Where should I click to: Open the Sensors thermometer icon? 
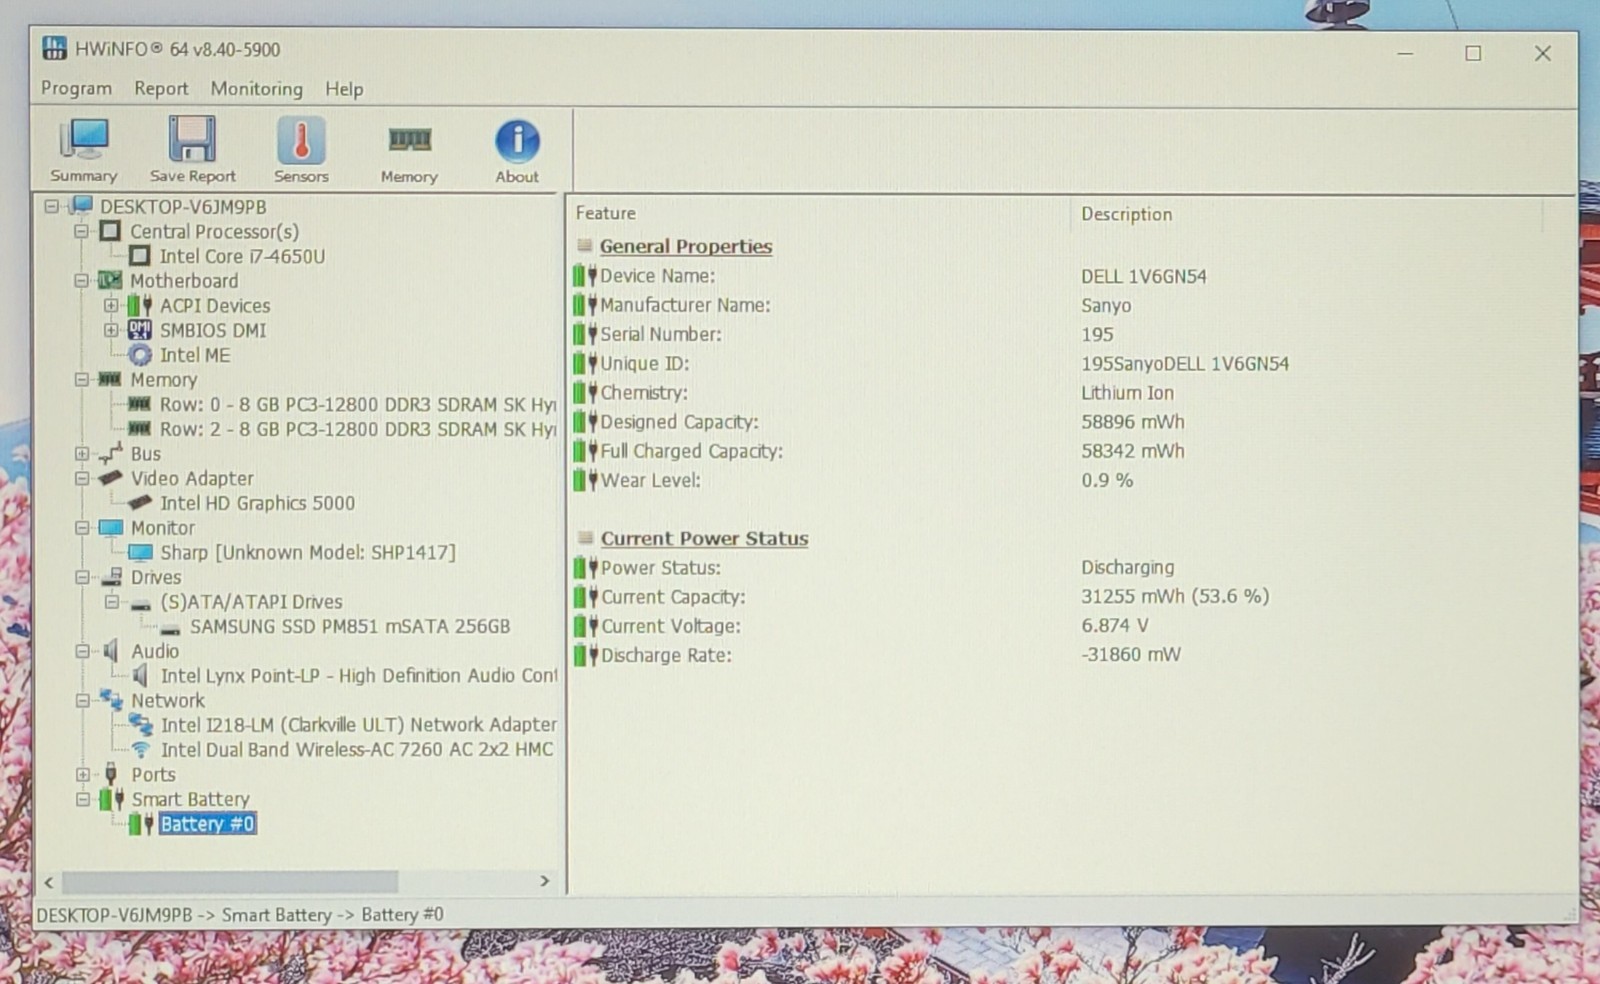point(301,140)
